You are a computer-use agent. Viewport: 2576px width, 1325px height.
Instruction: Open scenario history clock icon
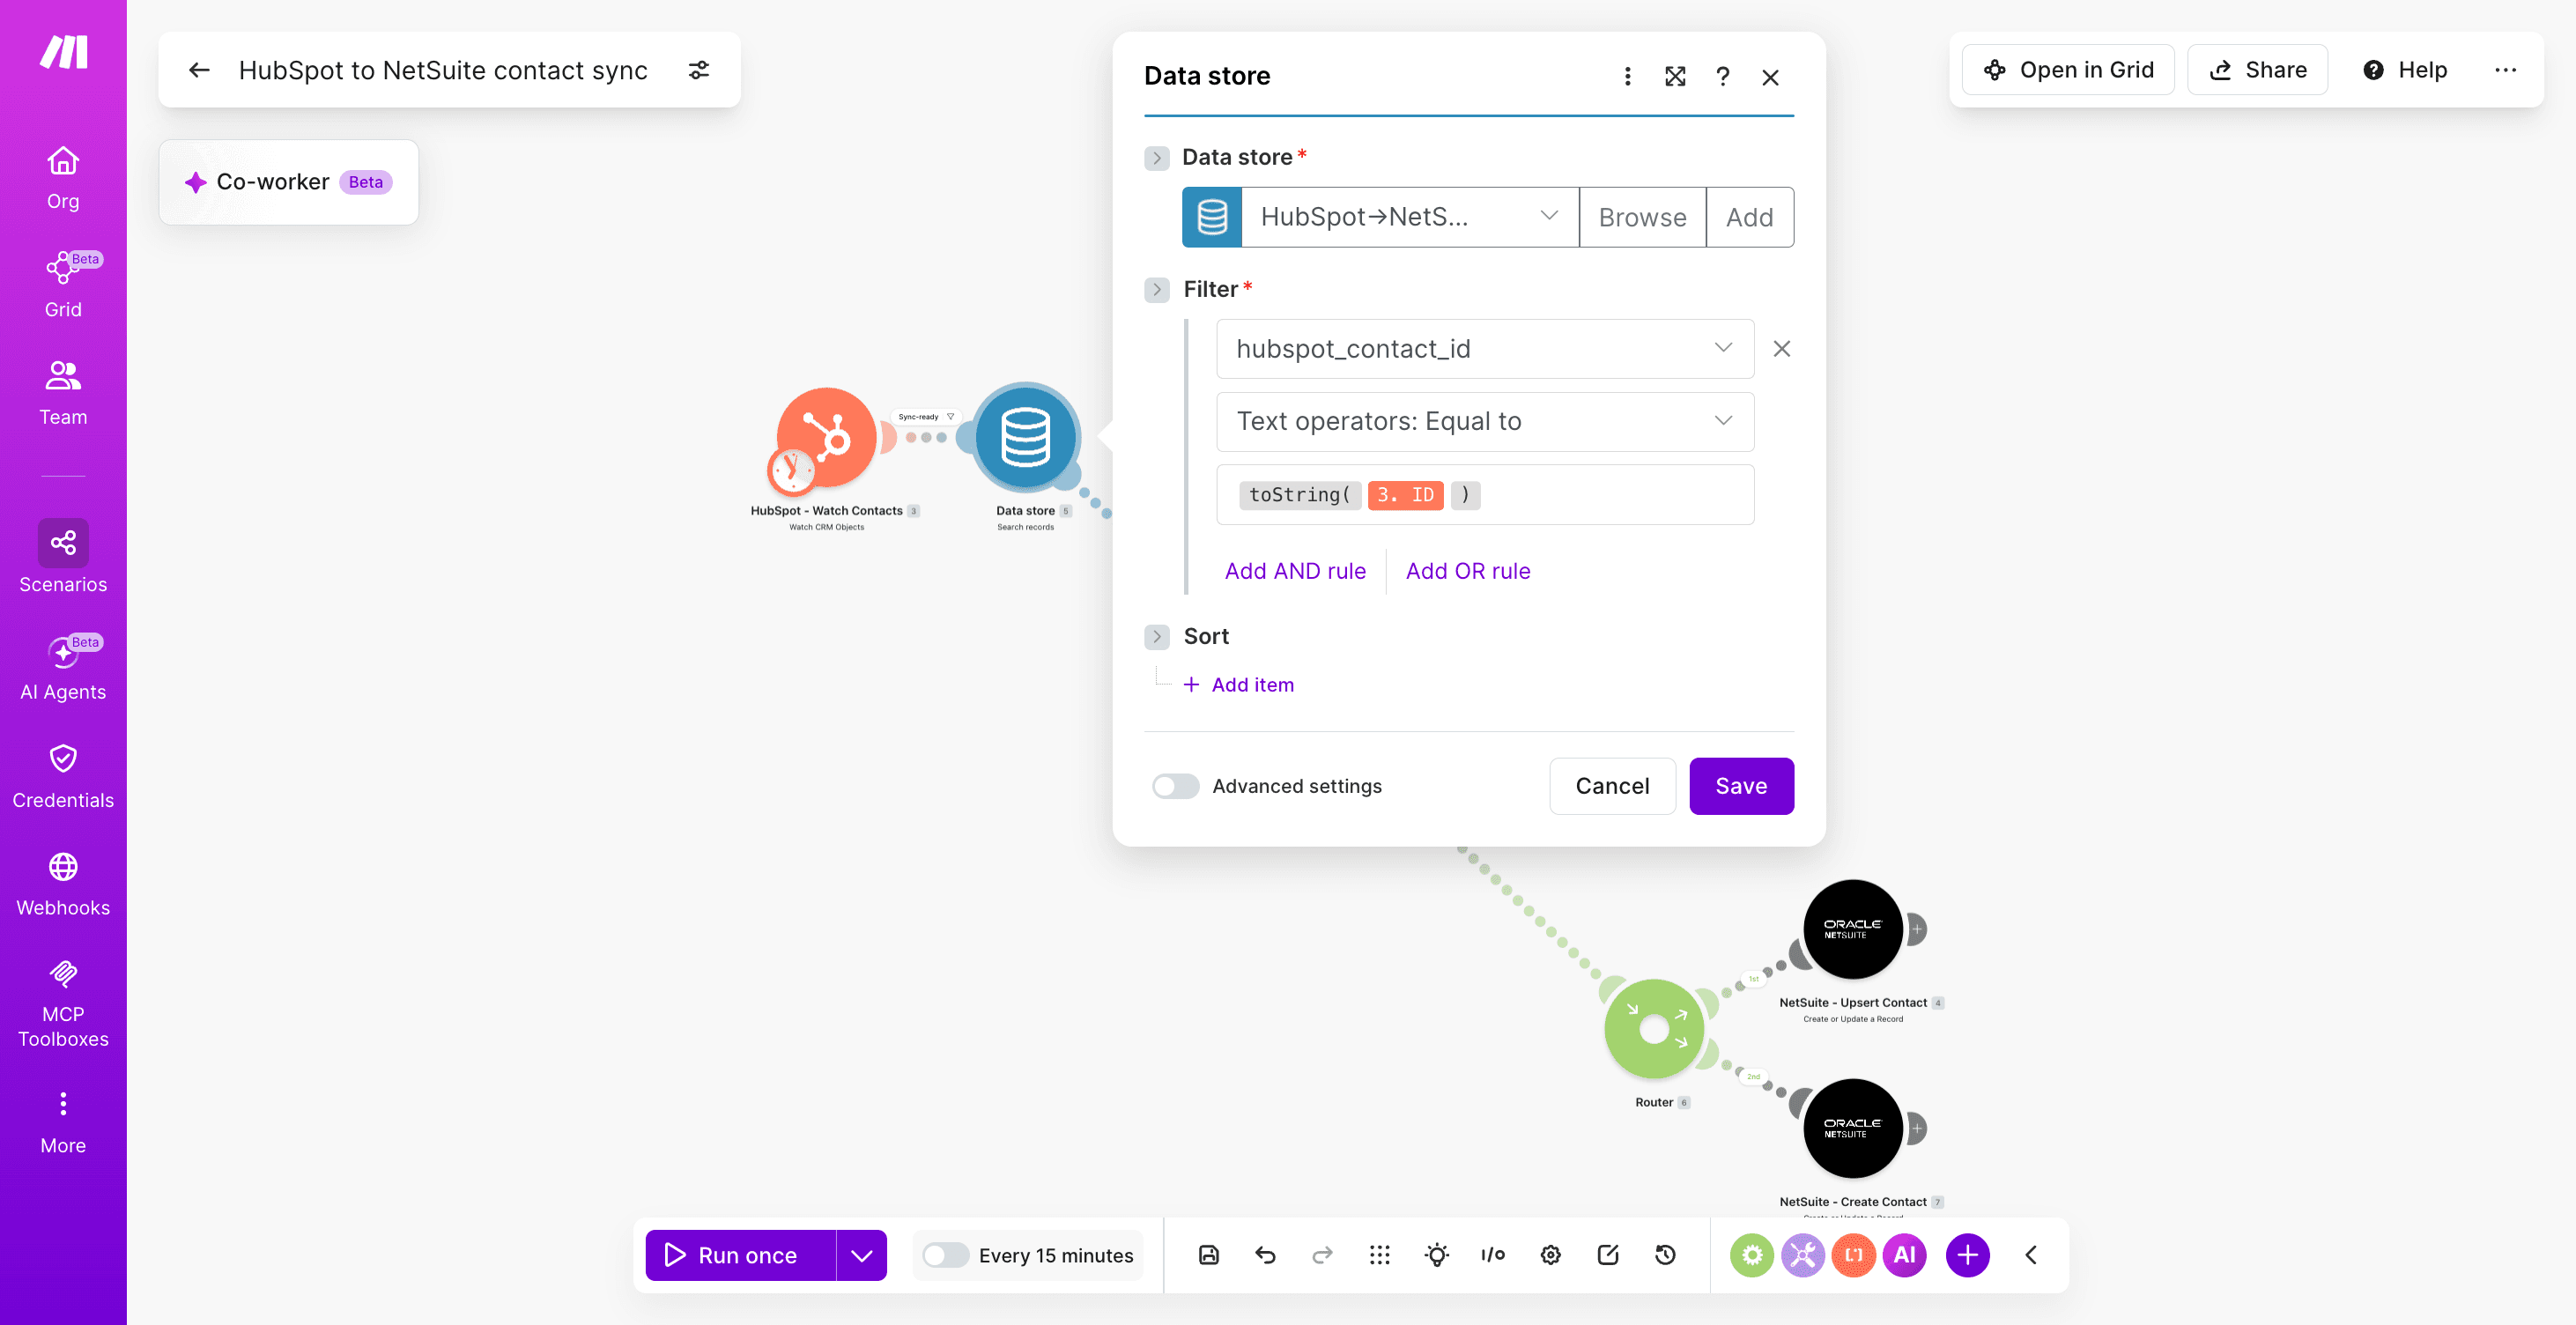(1665, 1255)
